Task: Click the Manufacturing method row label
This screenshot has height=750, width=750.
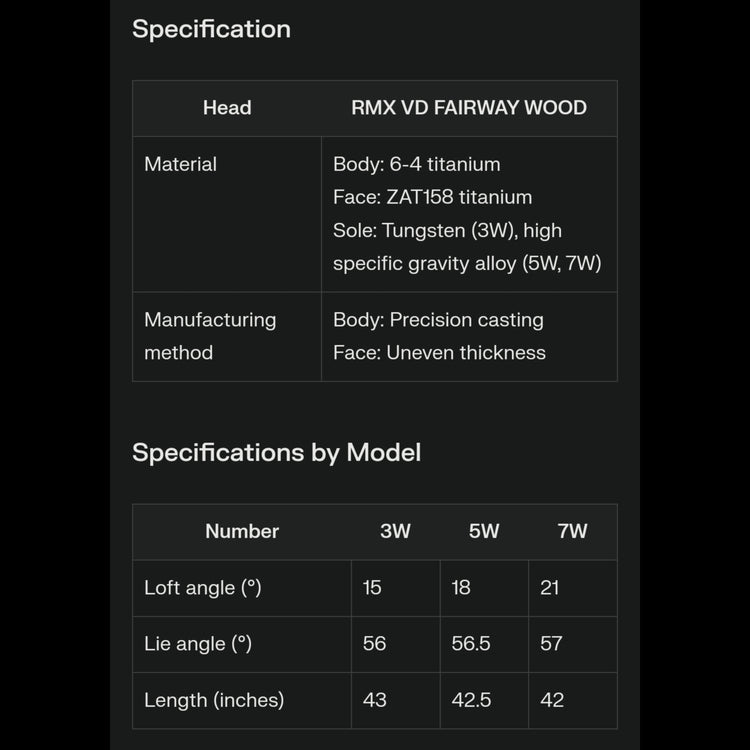Action: pyautogui.click(x=209, y=336)
